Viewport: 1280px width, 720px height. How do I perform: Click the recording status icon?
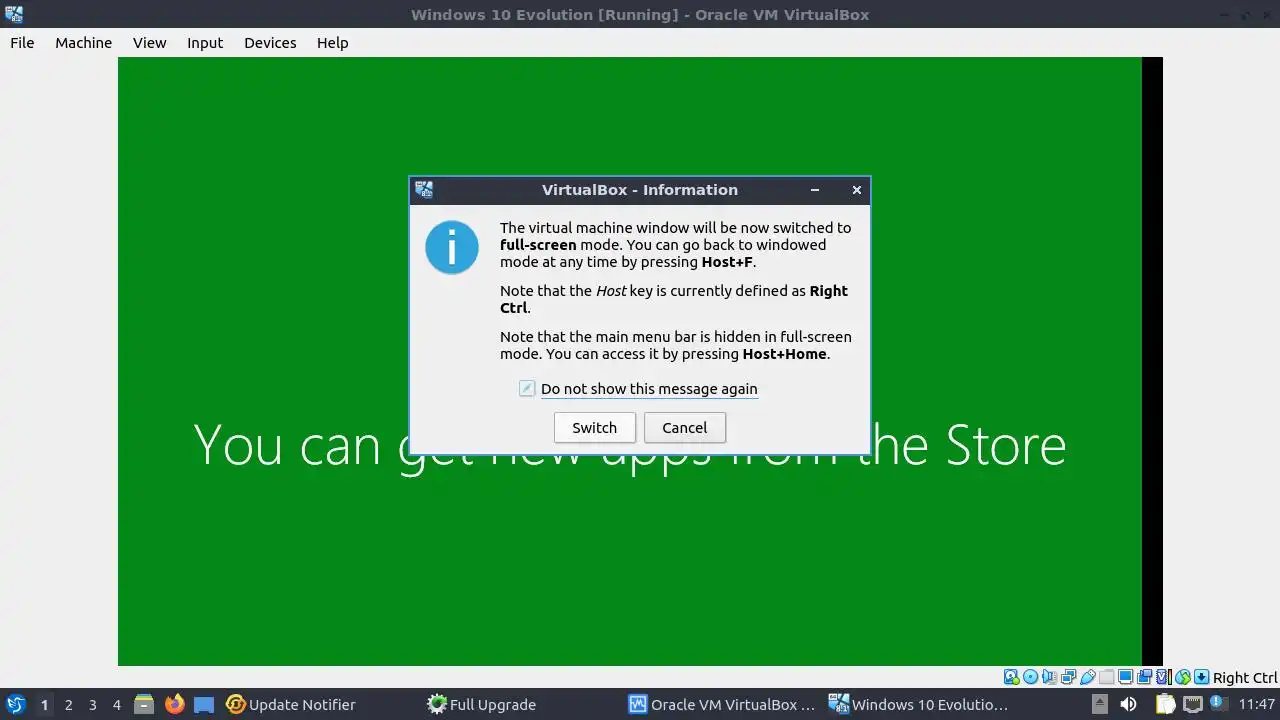point(1145,677)
